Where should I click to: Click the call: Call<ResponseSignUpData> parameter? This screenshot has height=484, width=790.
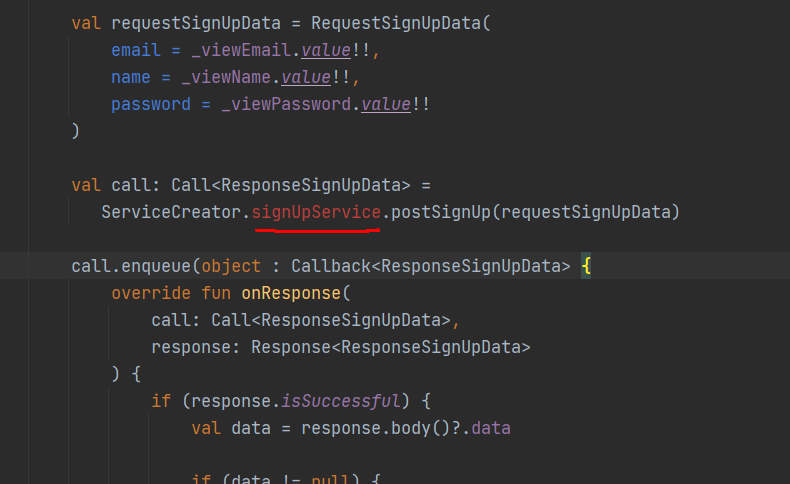[301, 320]
